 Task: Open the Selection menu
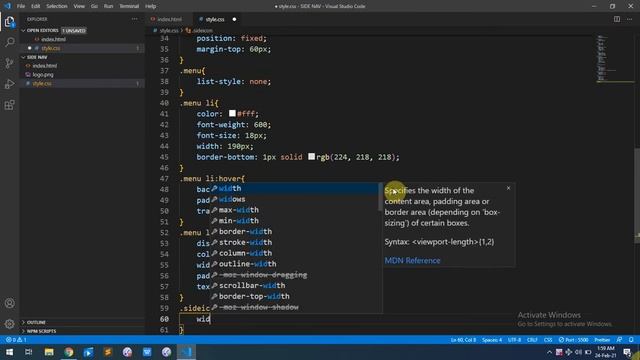[x=57, y=6]
